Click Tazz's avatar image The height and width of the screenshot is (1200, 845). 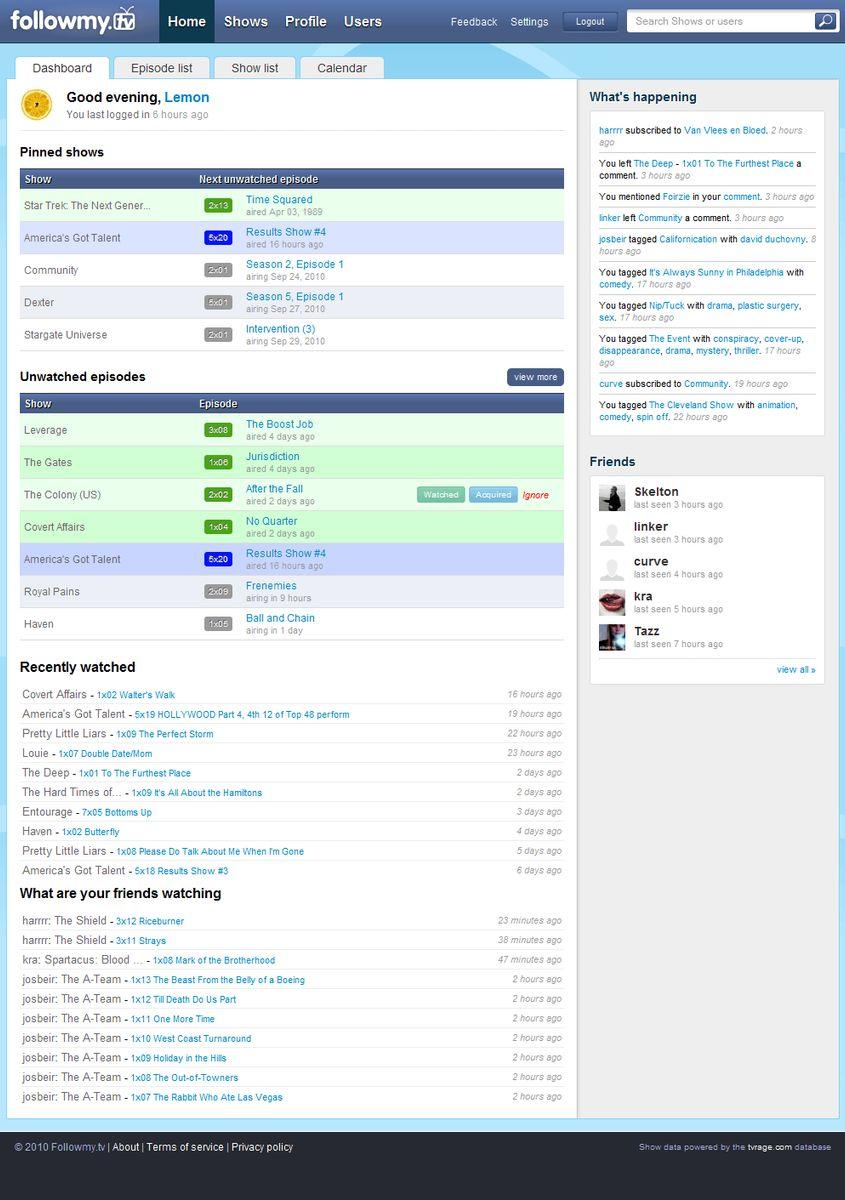click(x=612, y=638)
